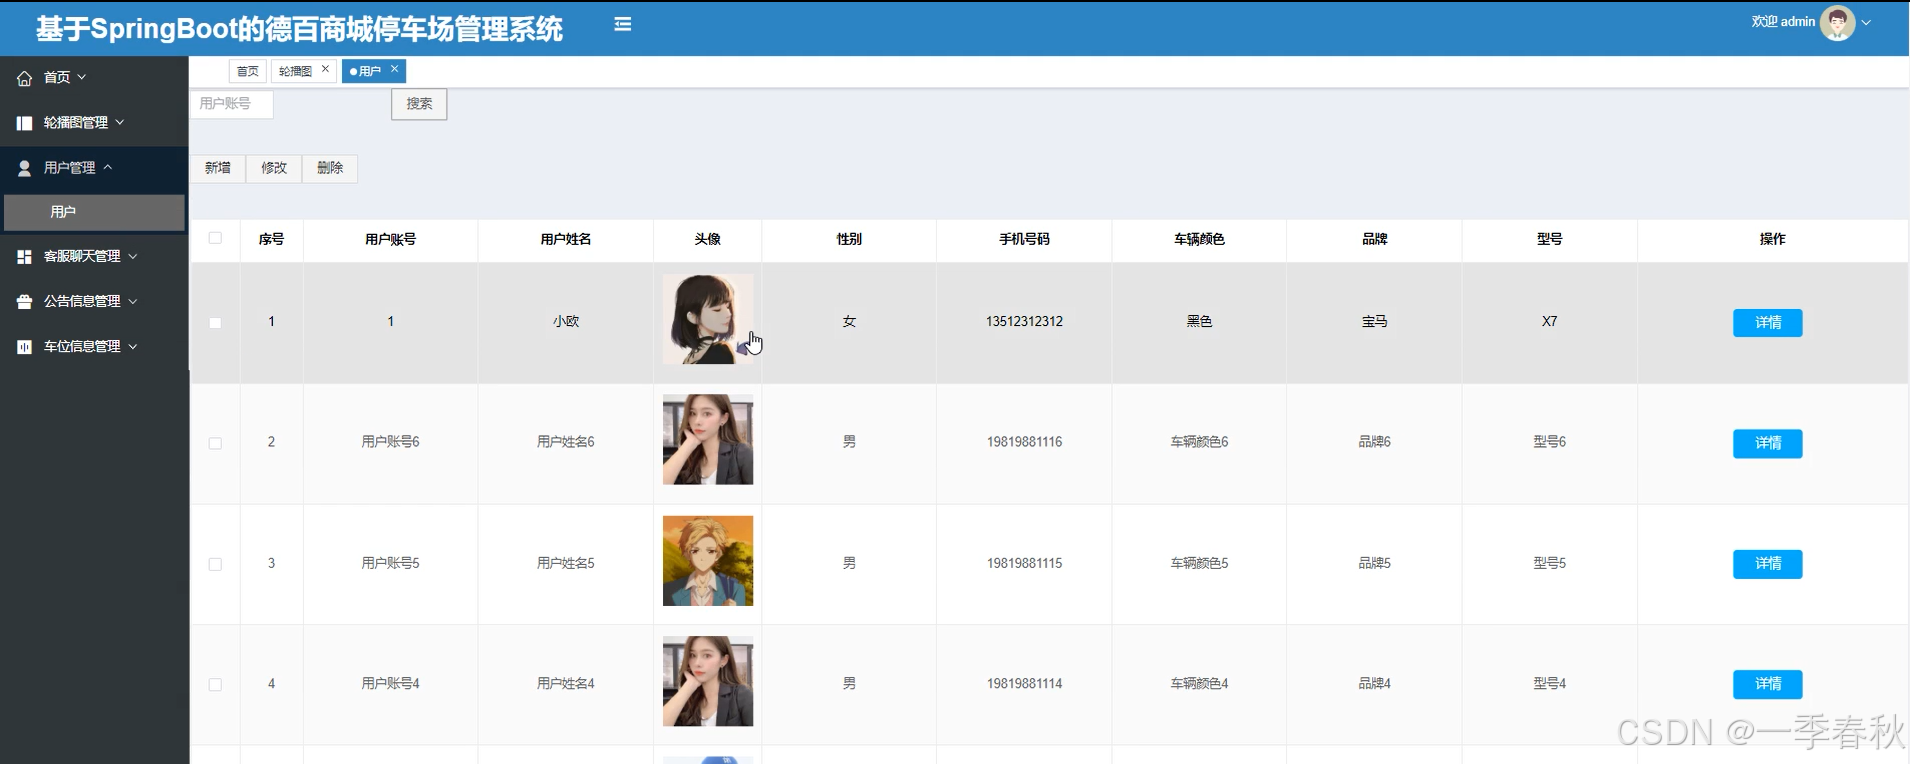Image resolution: width=1910 pixels, height=764 pixels.
Task: Click the home icon in sidebar
Action: [24, 78]
